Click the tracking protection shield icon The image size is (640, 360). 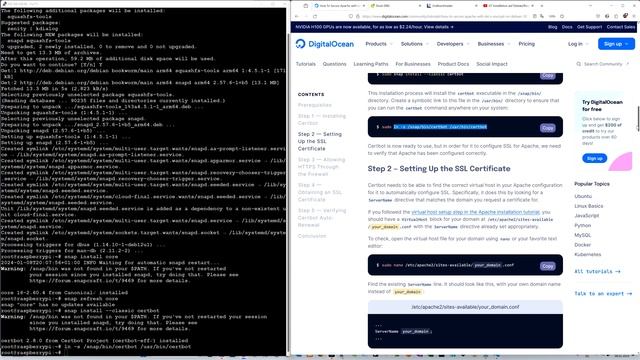pos(351,16)
